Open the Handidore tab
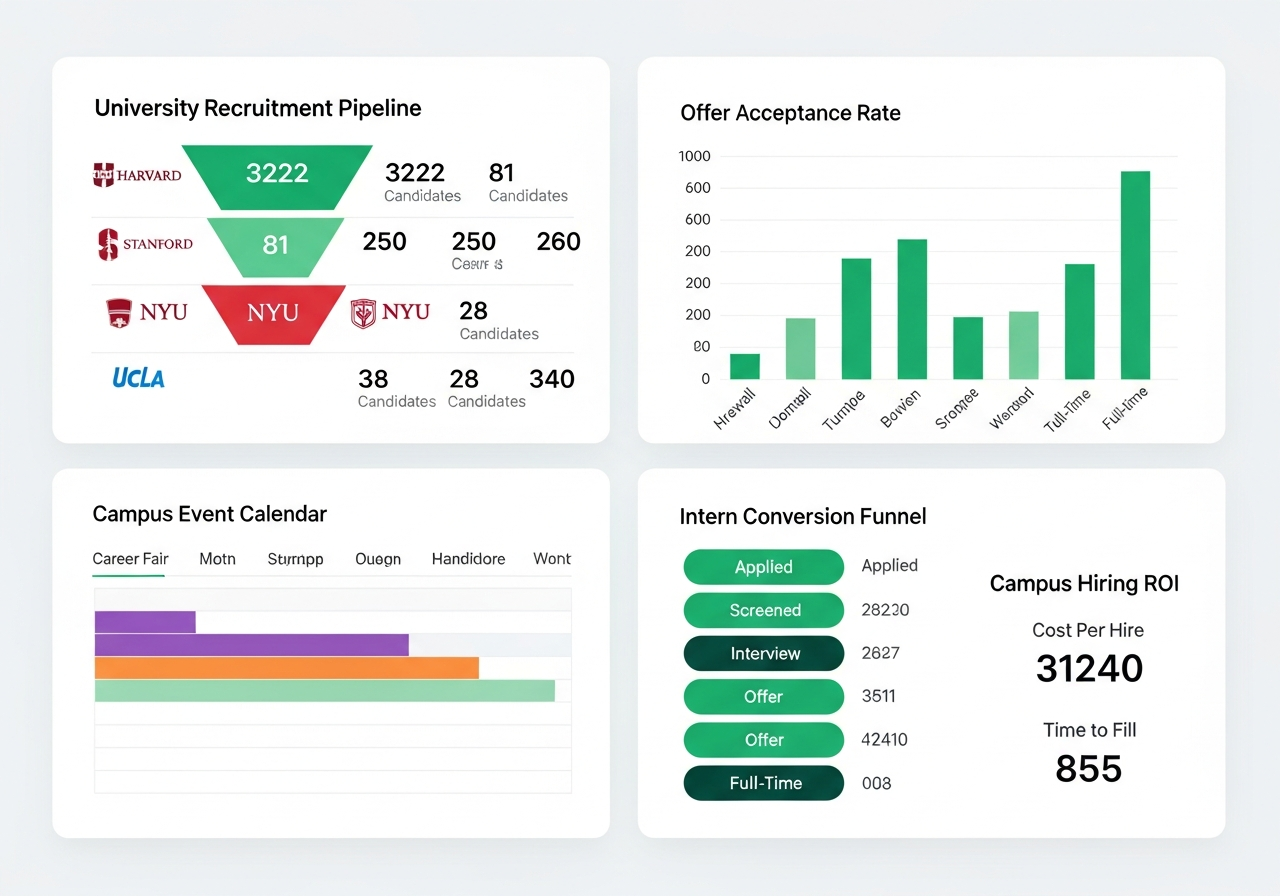The image size is (1280, 896). 468,559
